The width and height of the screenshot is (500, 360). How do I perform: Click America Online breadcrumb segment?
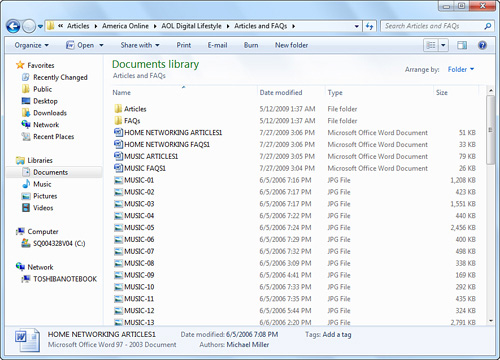(x=125, y=26)
